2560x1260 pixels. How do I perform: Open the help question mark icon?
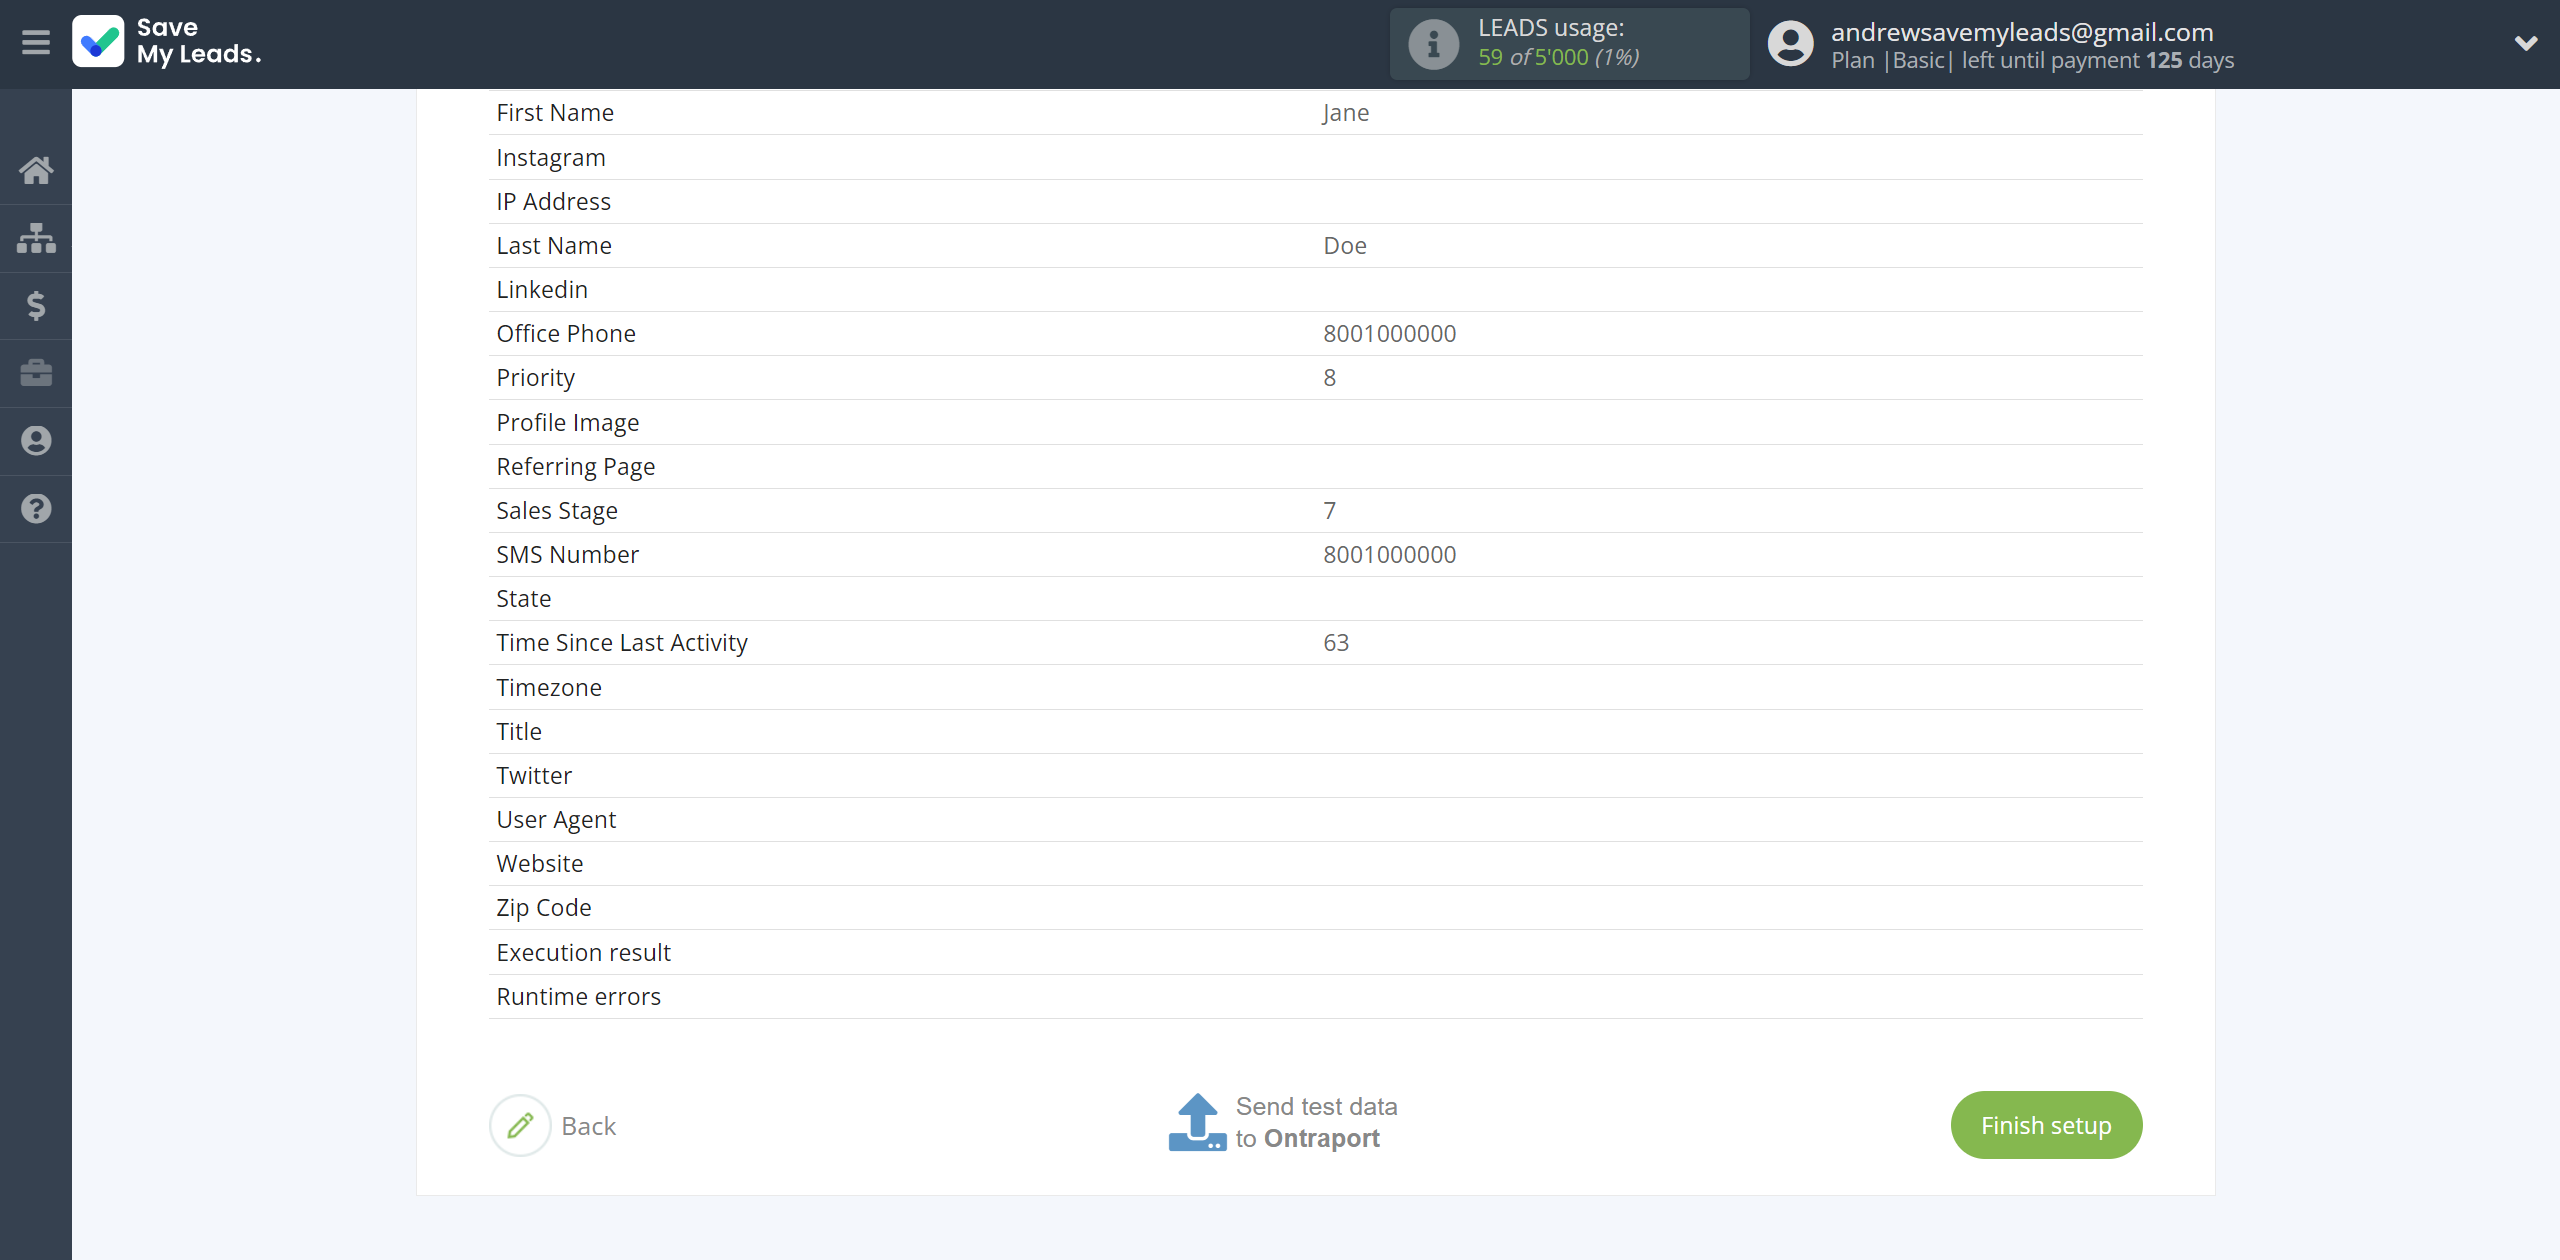36,509
